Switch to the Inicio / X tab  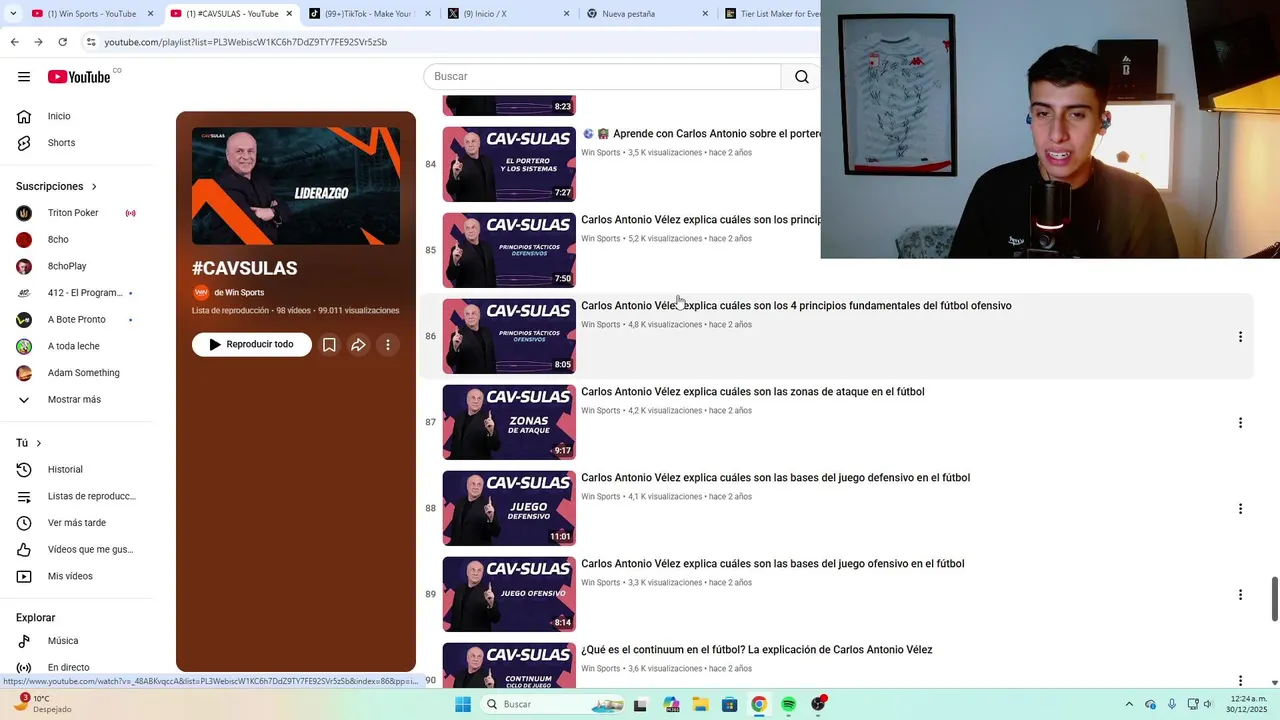tap(505, 14)
